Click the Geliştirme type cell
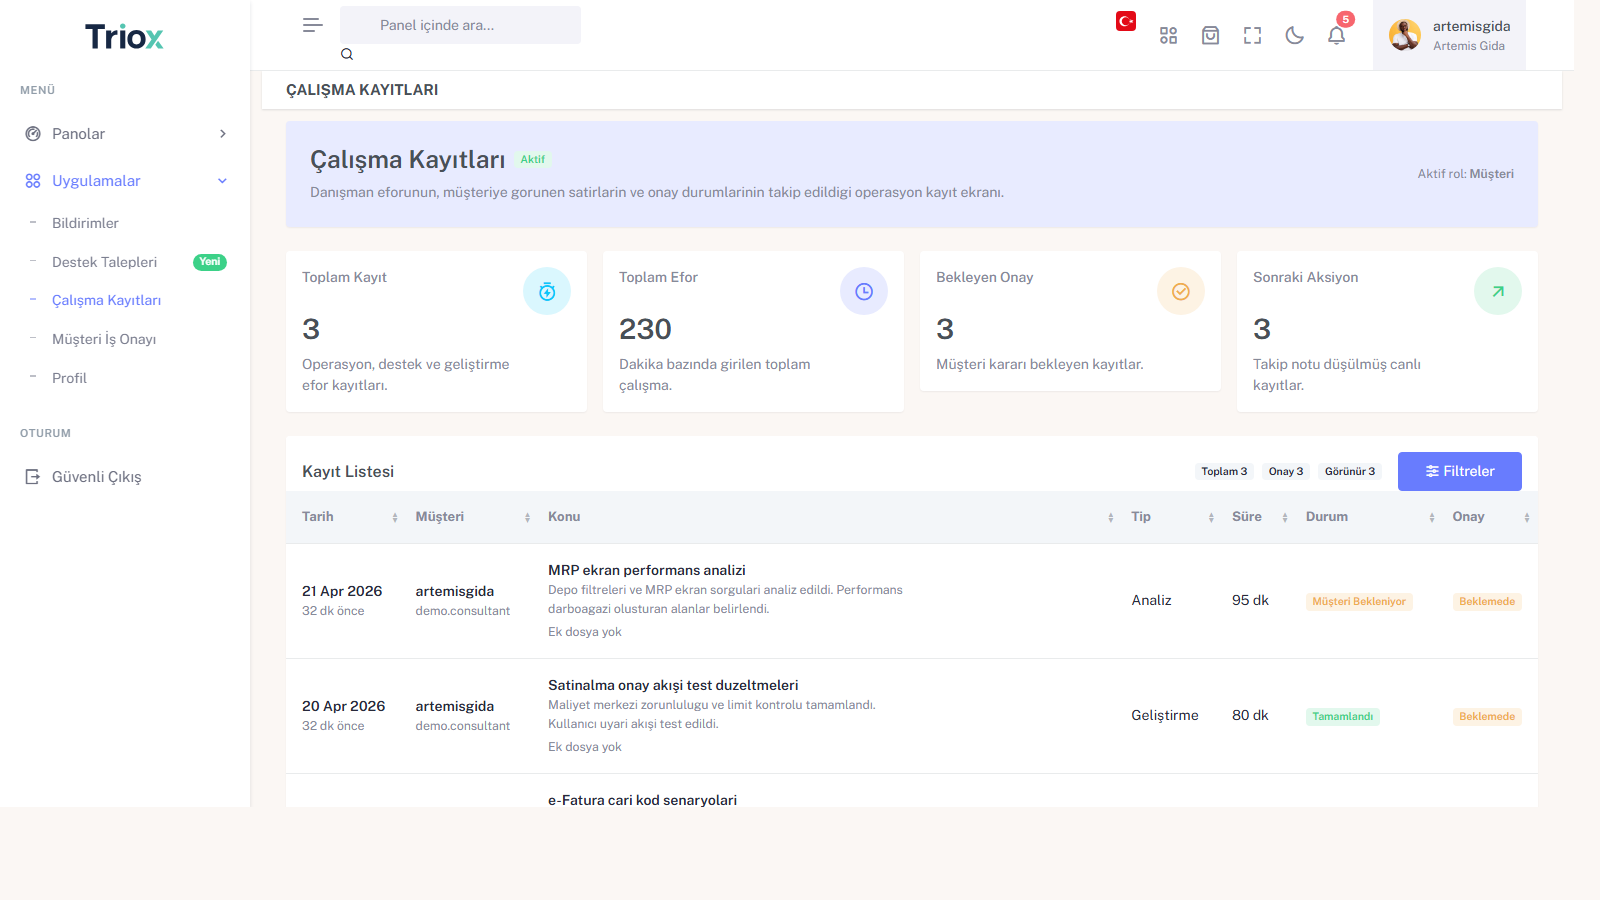Screen dimensions: 1600x900 pyautogui.click(x=1165, y=715)
